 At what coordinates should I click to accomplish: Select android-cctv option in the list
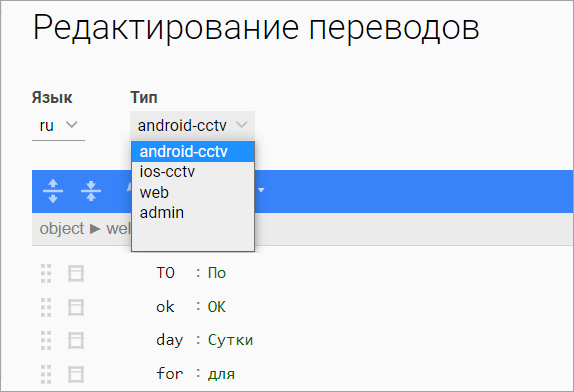(x=193, y=152)
